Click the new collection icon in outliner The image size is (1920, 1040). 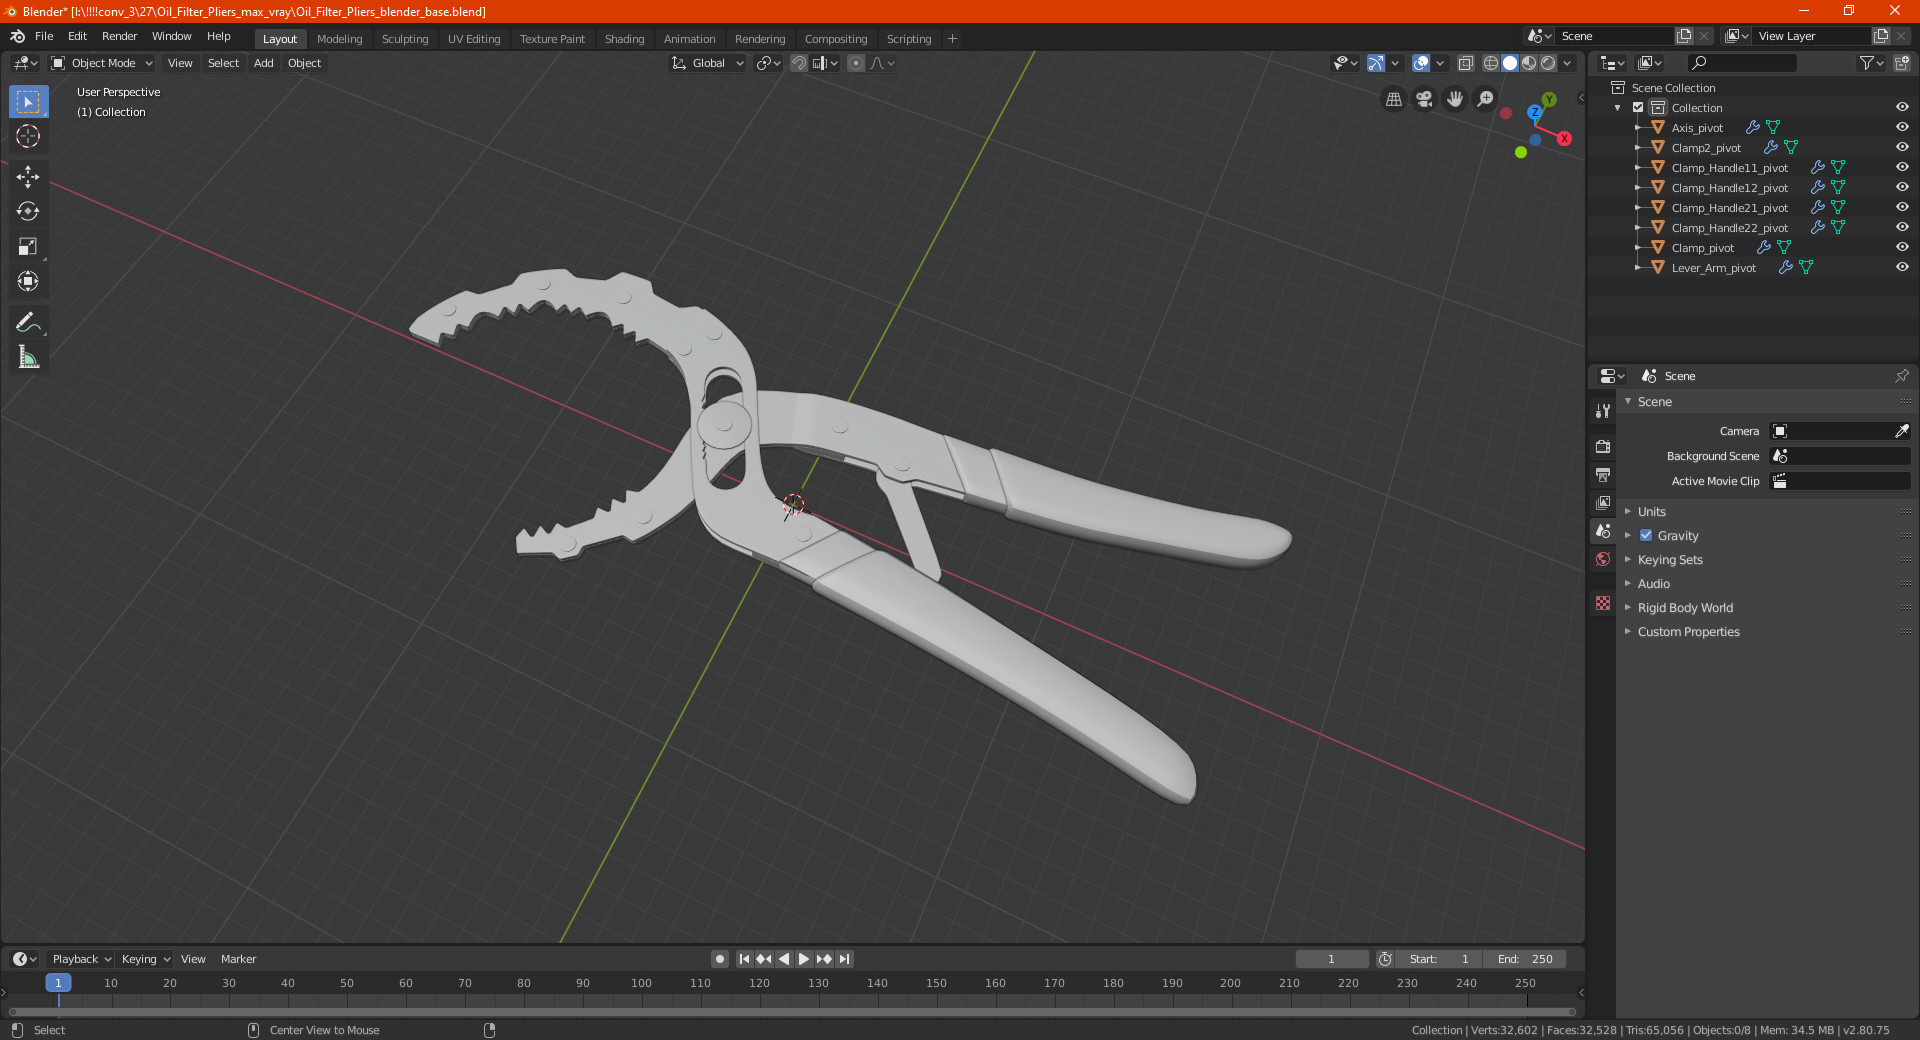point(1902,63)
